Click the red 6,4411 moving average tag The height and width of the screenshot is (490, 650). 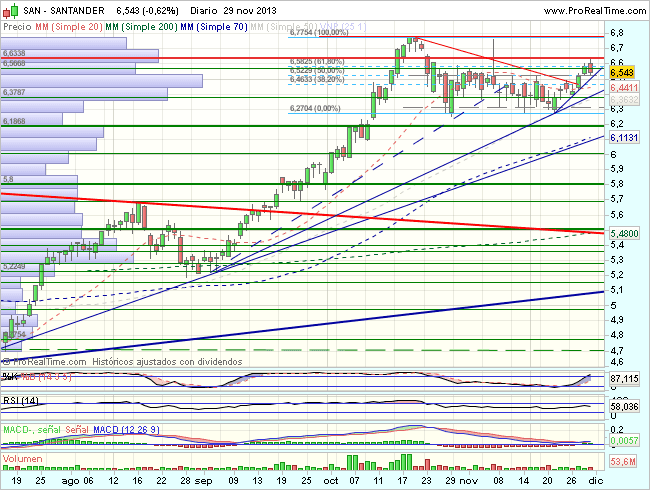pyautogui.click(x=624, y=87)
